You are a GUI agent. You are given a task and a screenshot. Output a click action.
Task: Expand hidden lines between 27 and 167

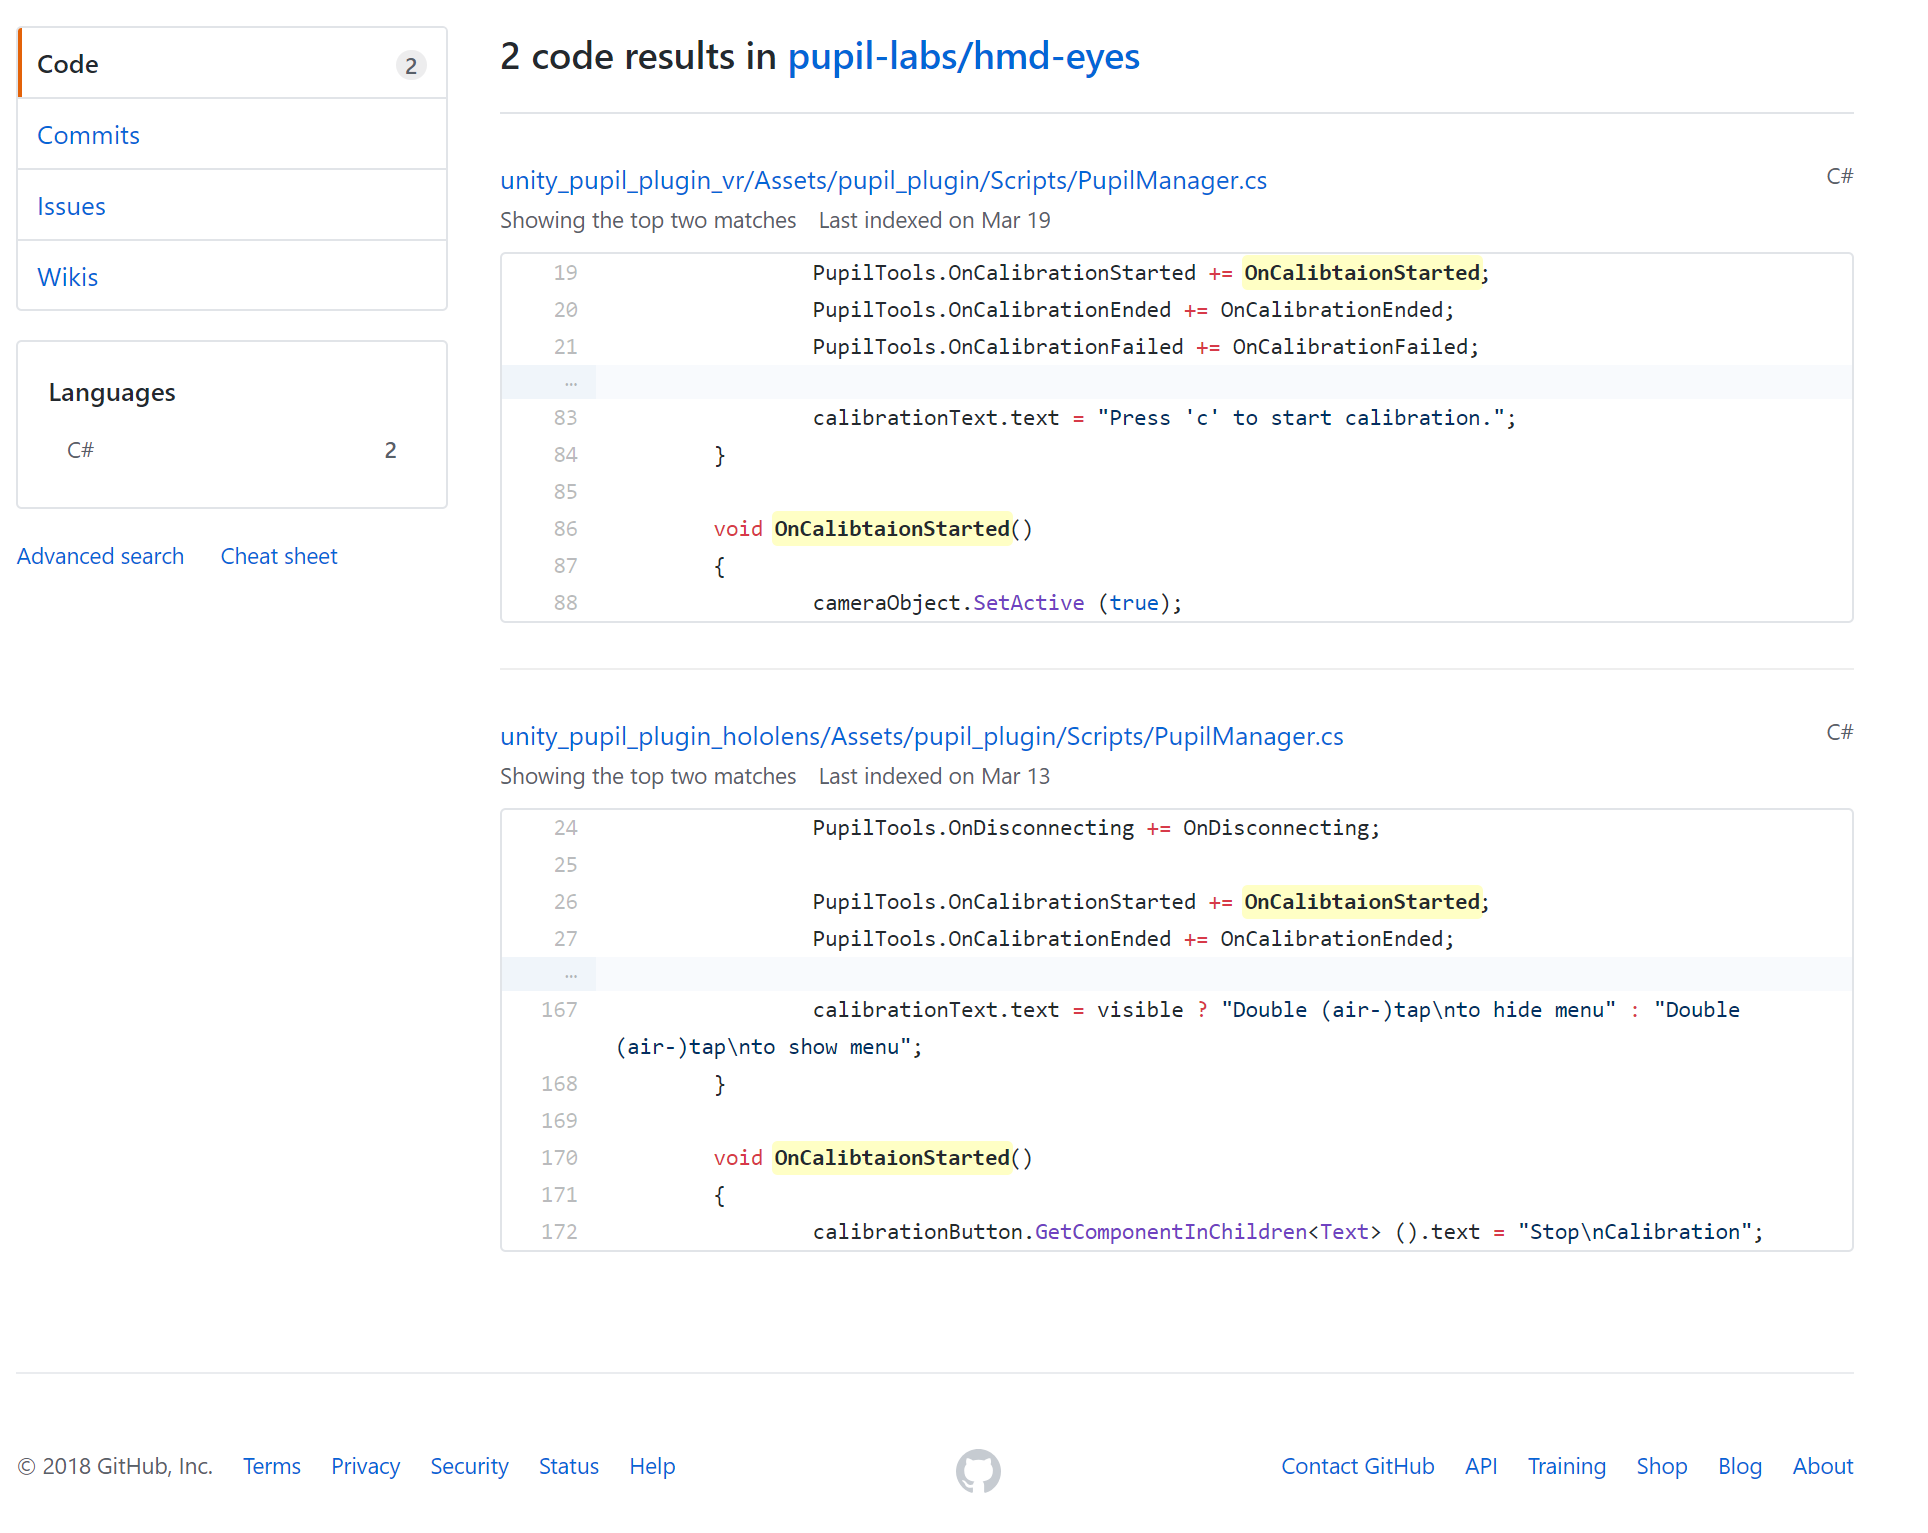click(x=549, y=974)
